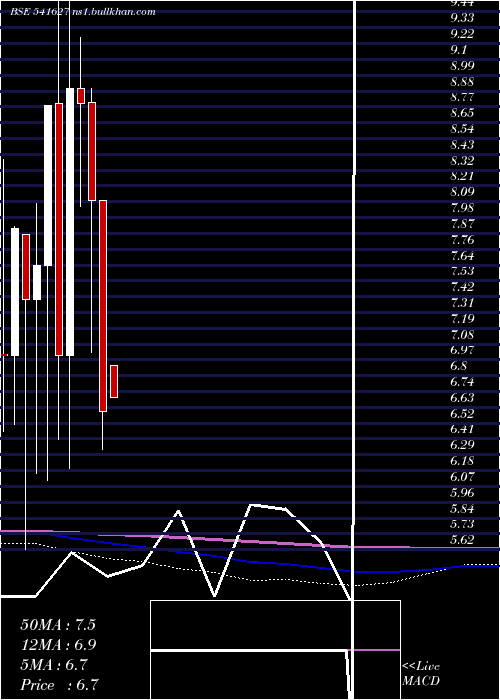Viewport: 500px width, 700px height.
Task: Select the 7.87 price axis label
Action: pyautogui.click(x=462, y=224)
